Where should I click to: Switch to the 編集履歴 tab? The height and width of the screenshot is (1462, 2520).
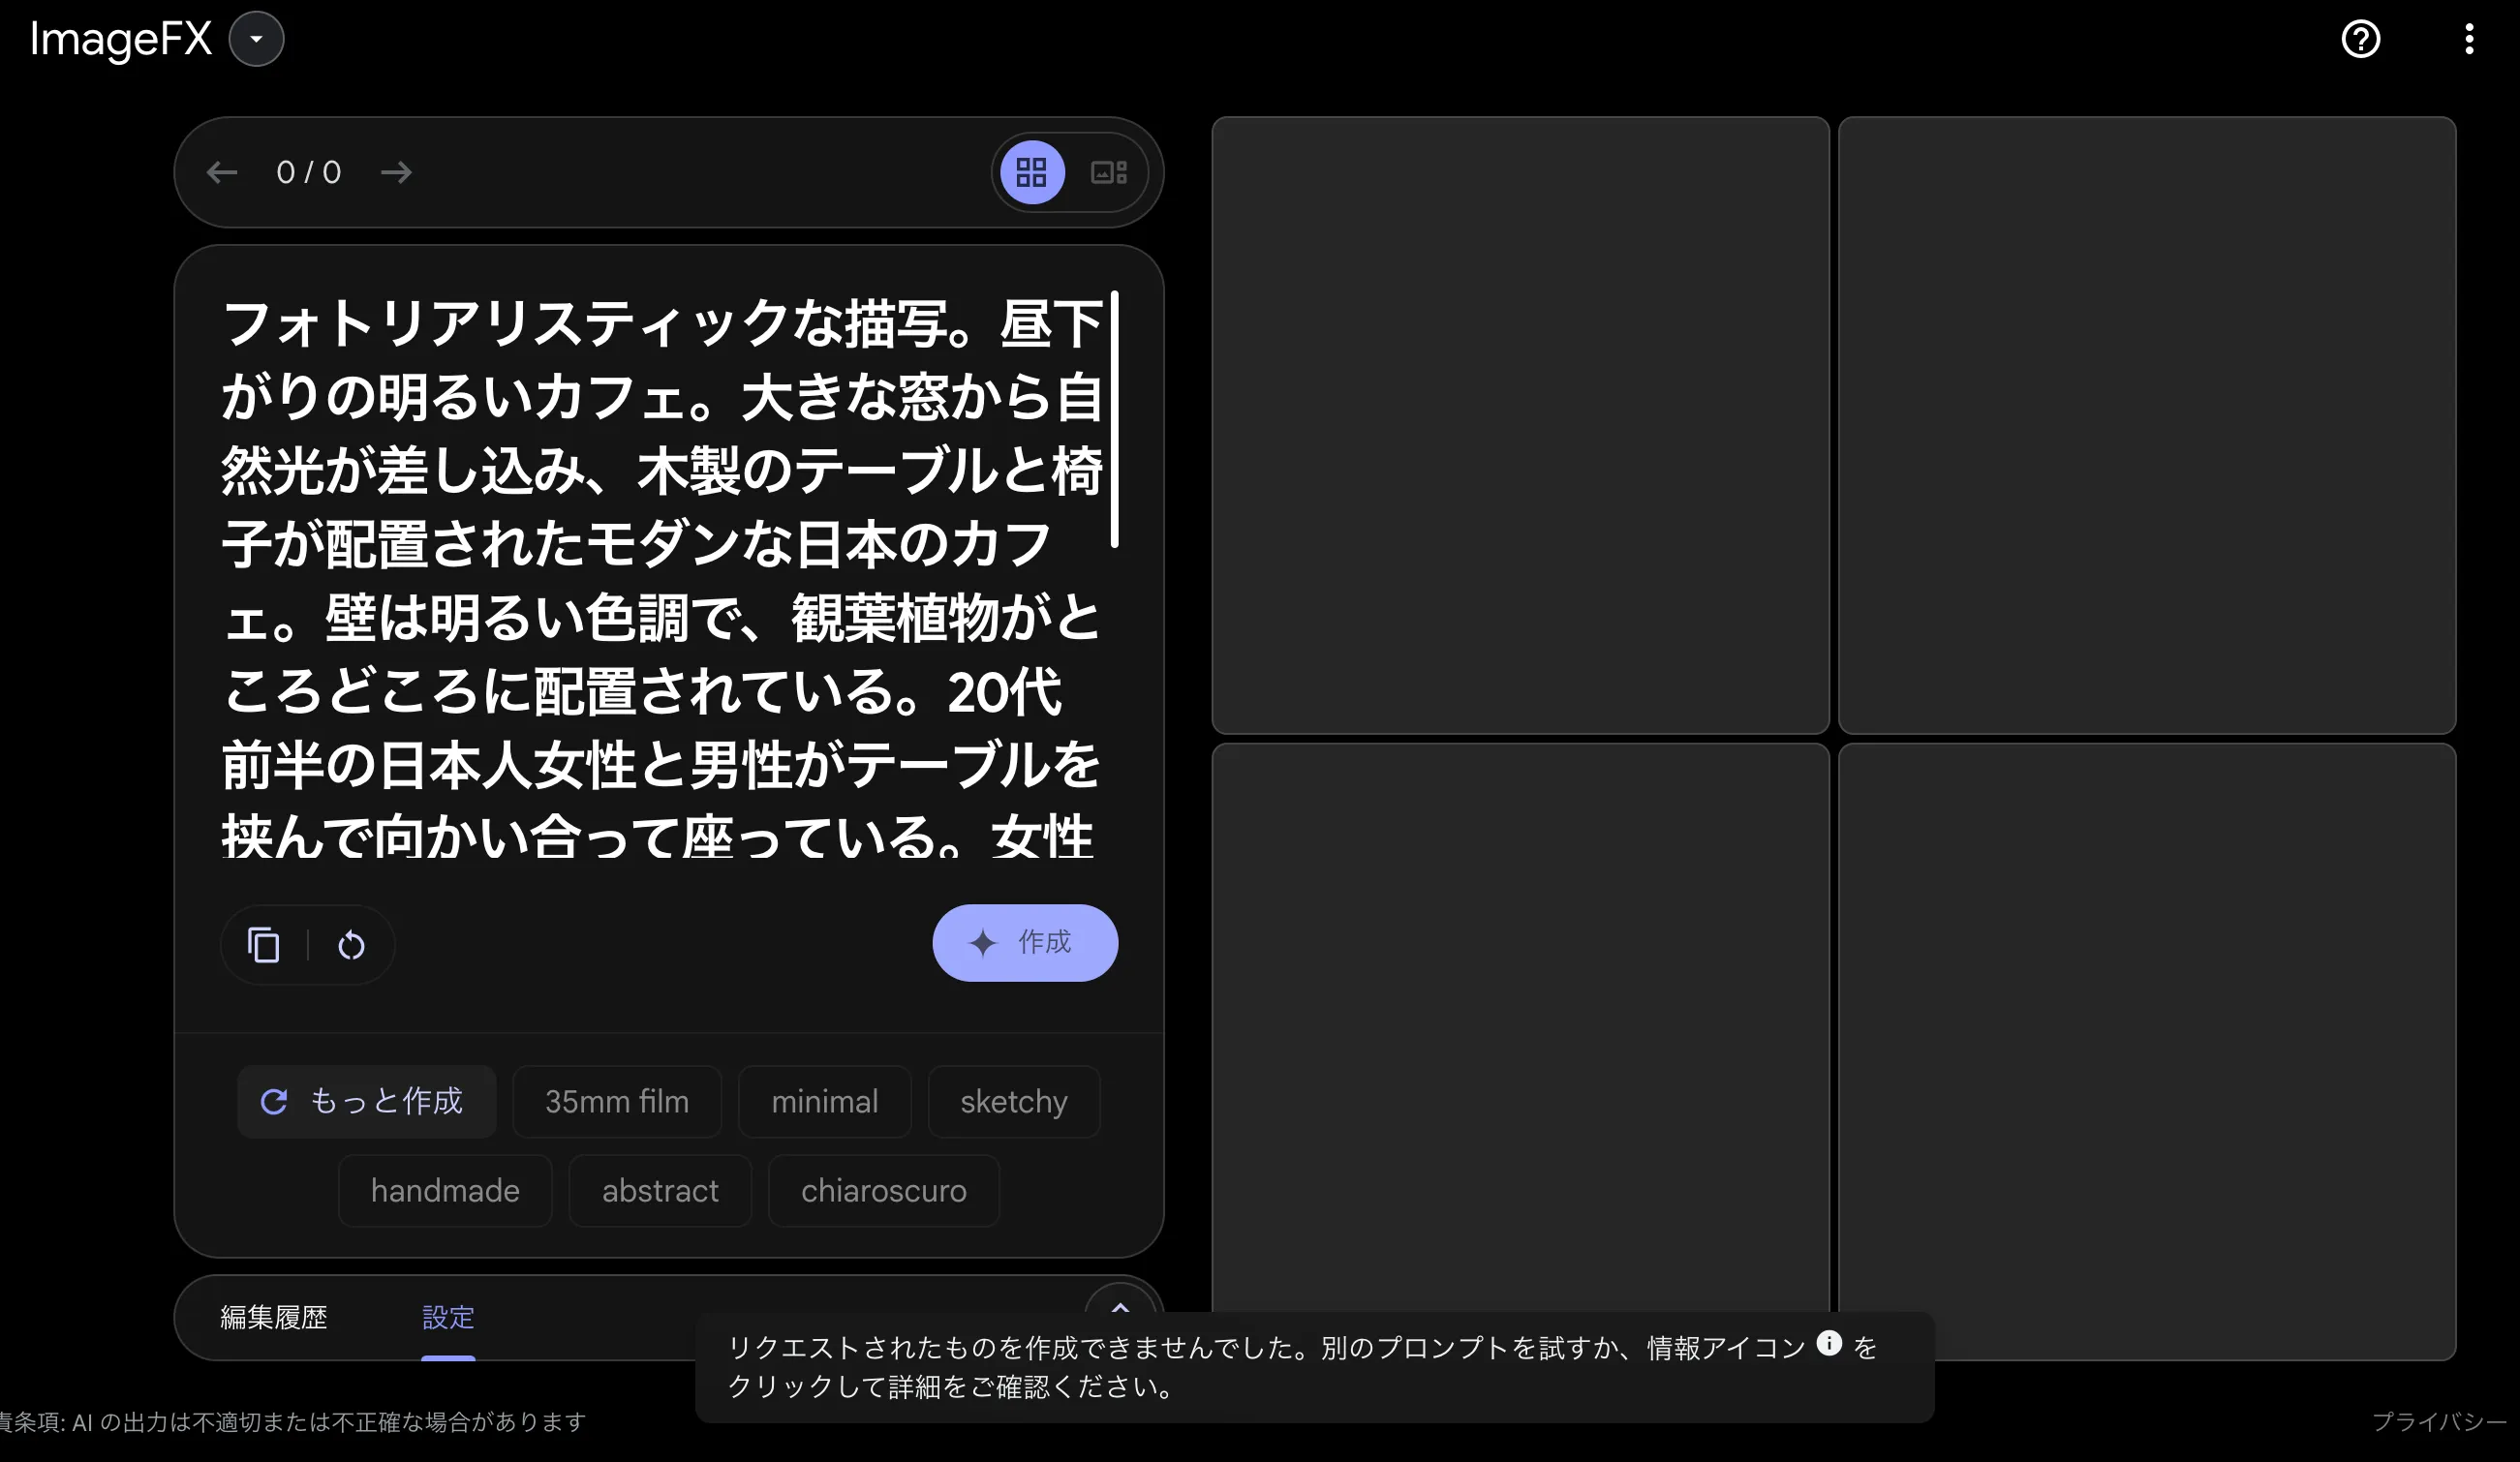coord(274,1317)
